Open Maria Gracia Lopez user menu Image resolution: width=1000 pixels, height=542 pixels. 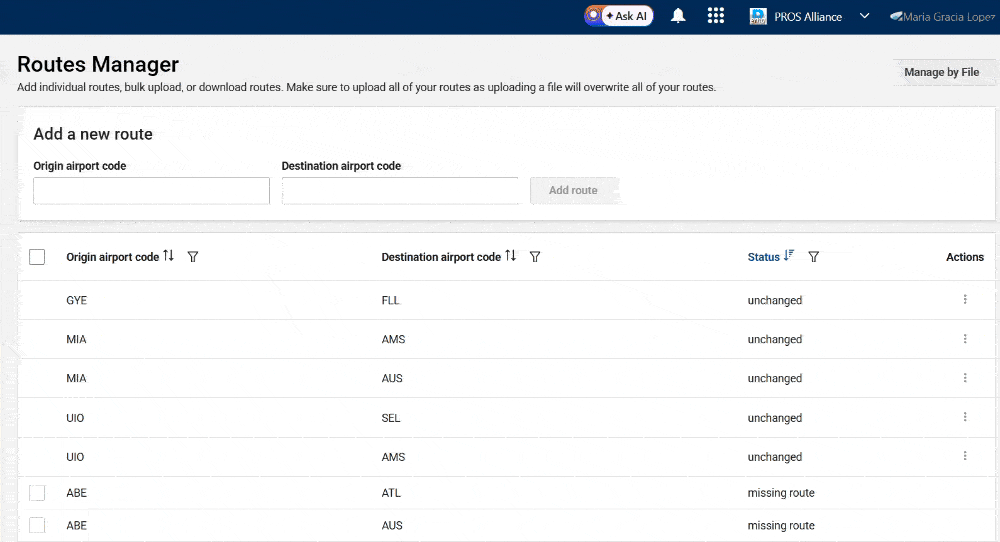[x=945, y=16]
